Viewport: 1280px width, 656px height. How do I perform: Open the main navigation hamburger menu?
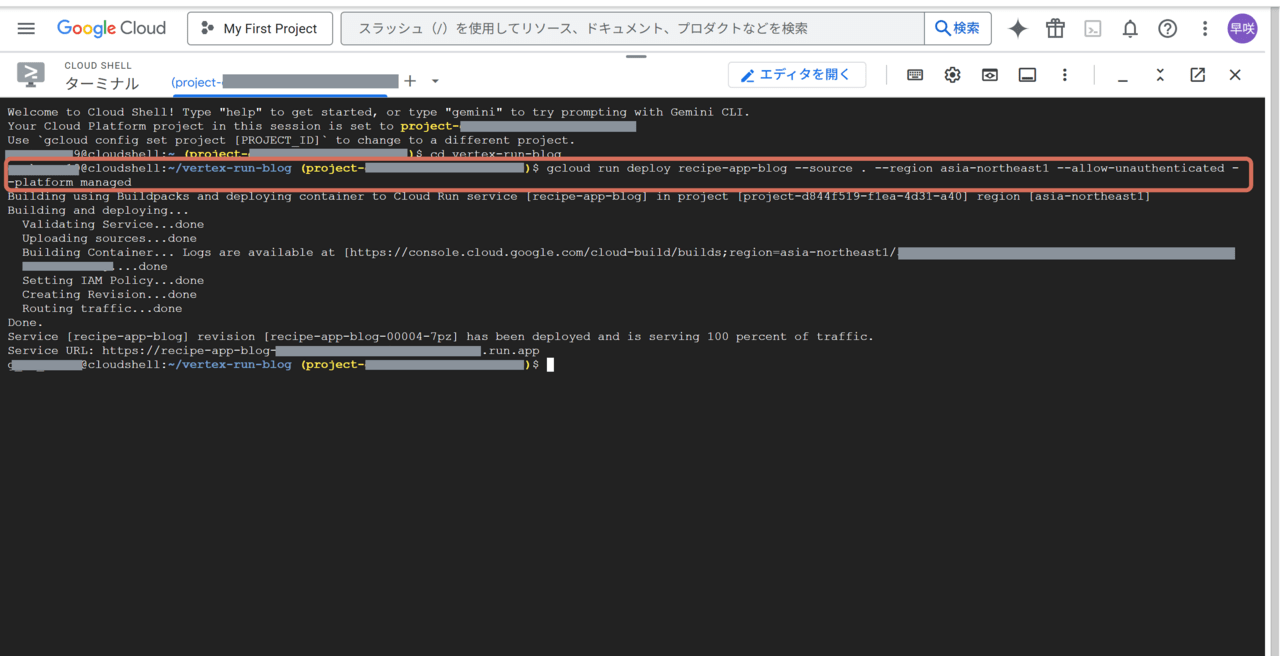pos(26,29)
